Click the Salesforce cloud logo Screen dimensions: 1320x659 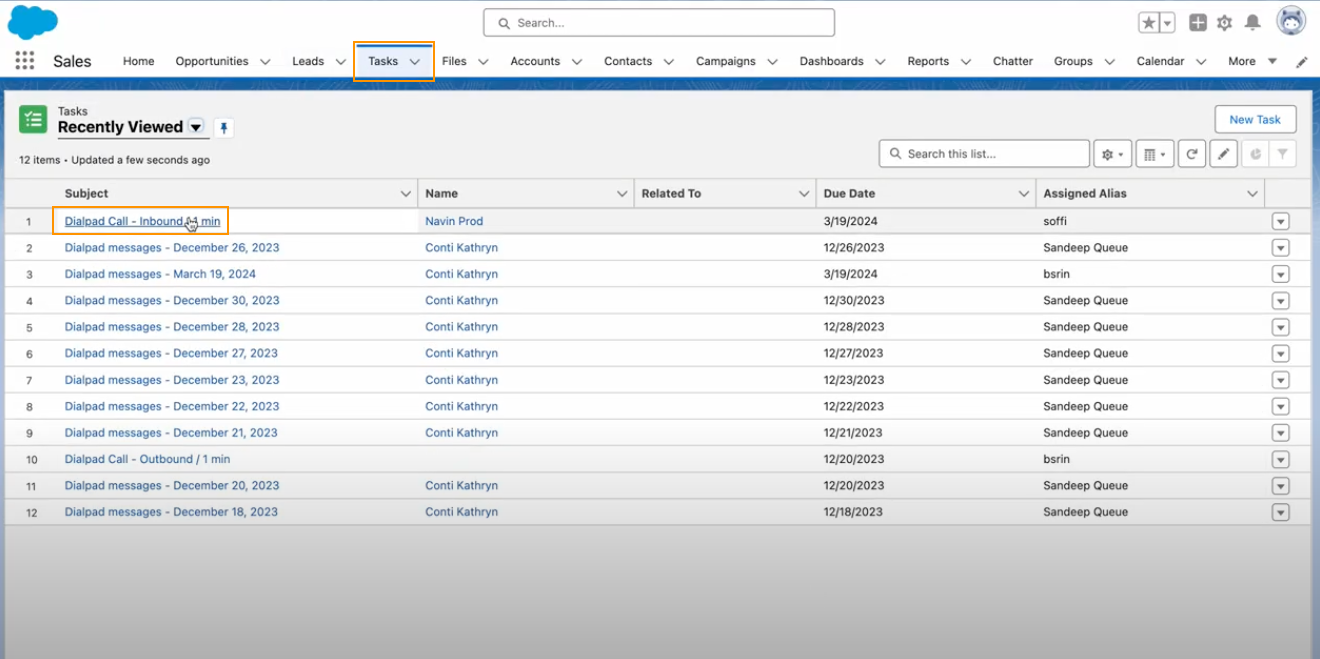coord(33,21)
